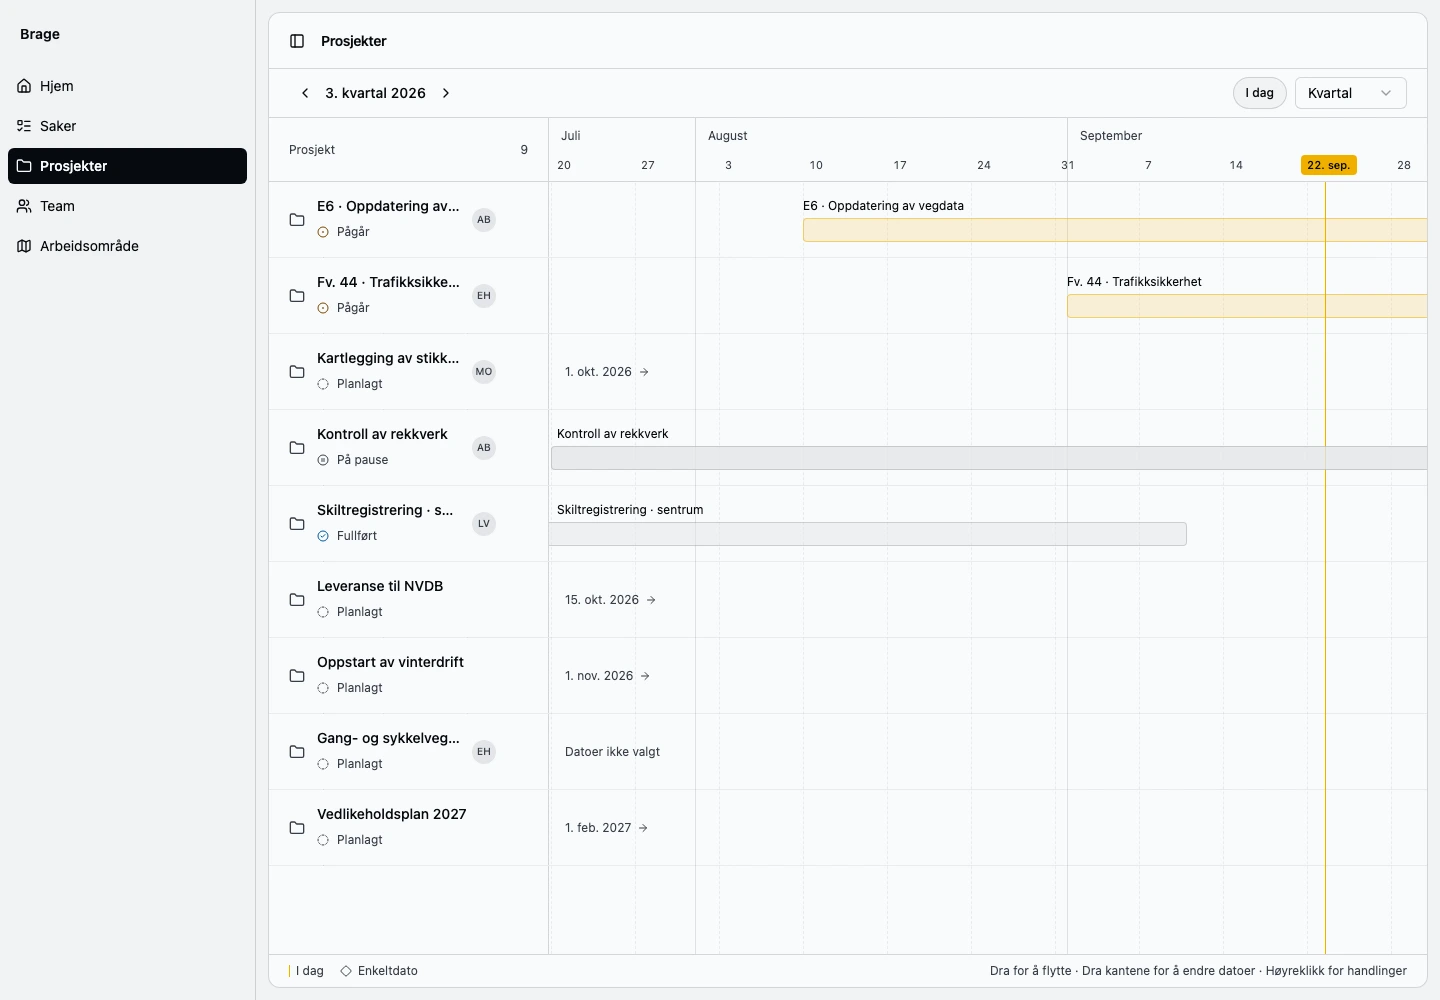The image size is (1440, 1000).
Task: Click Datoer ikke valgt for Gang- og sykkelveg
Action: pyautogui.click(x=613, y=752)
